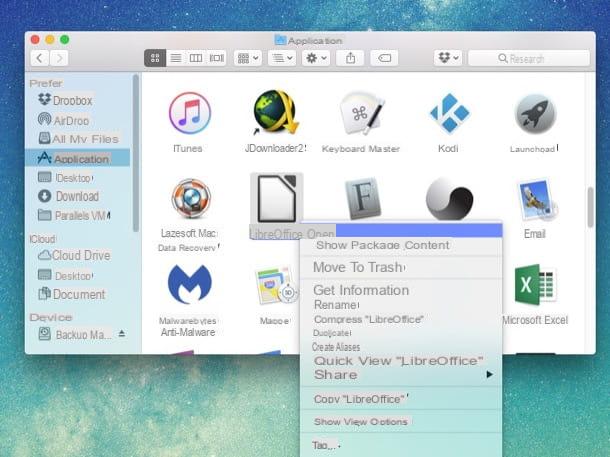Click the Share toolbar button

tap(351, 58)
